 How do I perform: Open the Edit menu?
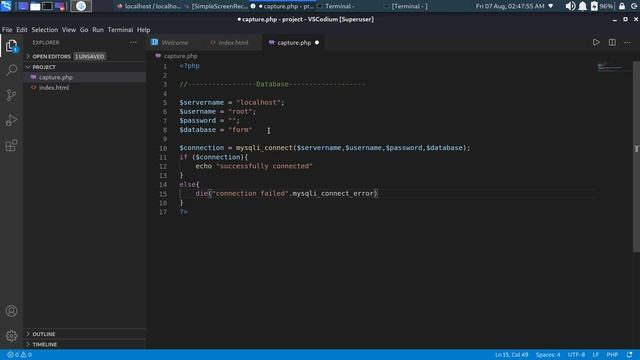[x=22, y=30]
